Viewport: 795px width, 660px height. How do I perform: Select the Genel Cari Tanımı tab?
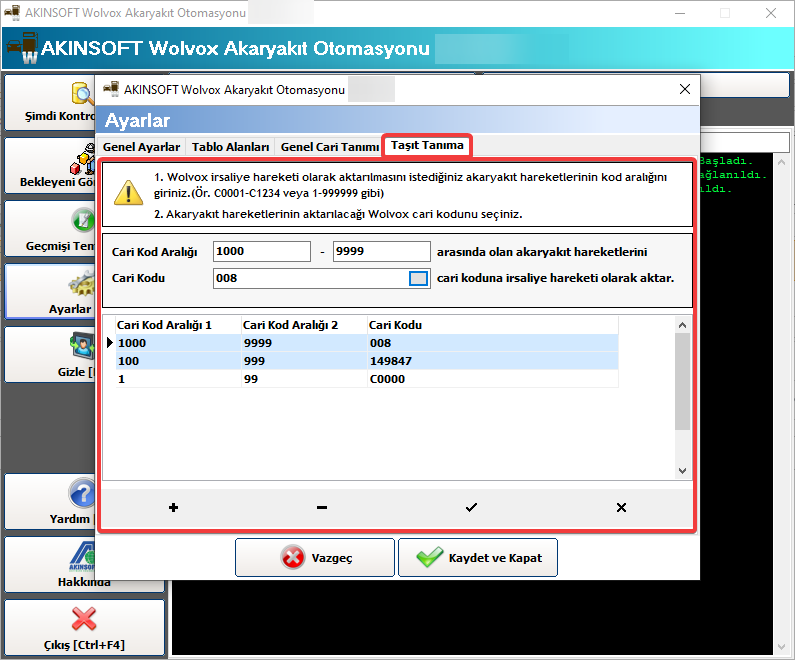click(x=329, y=147)
